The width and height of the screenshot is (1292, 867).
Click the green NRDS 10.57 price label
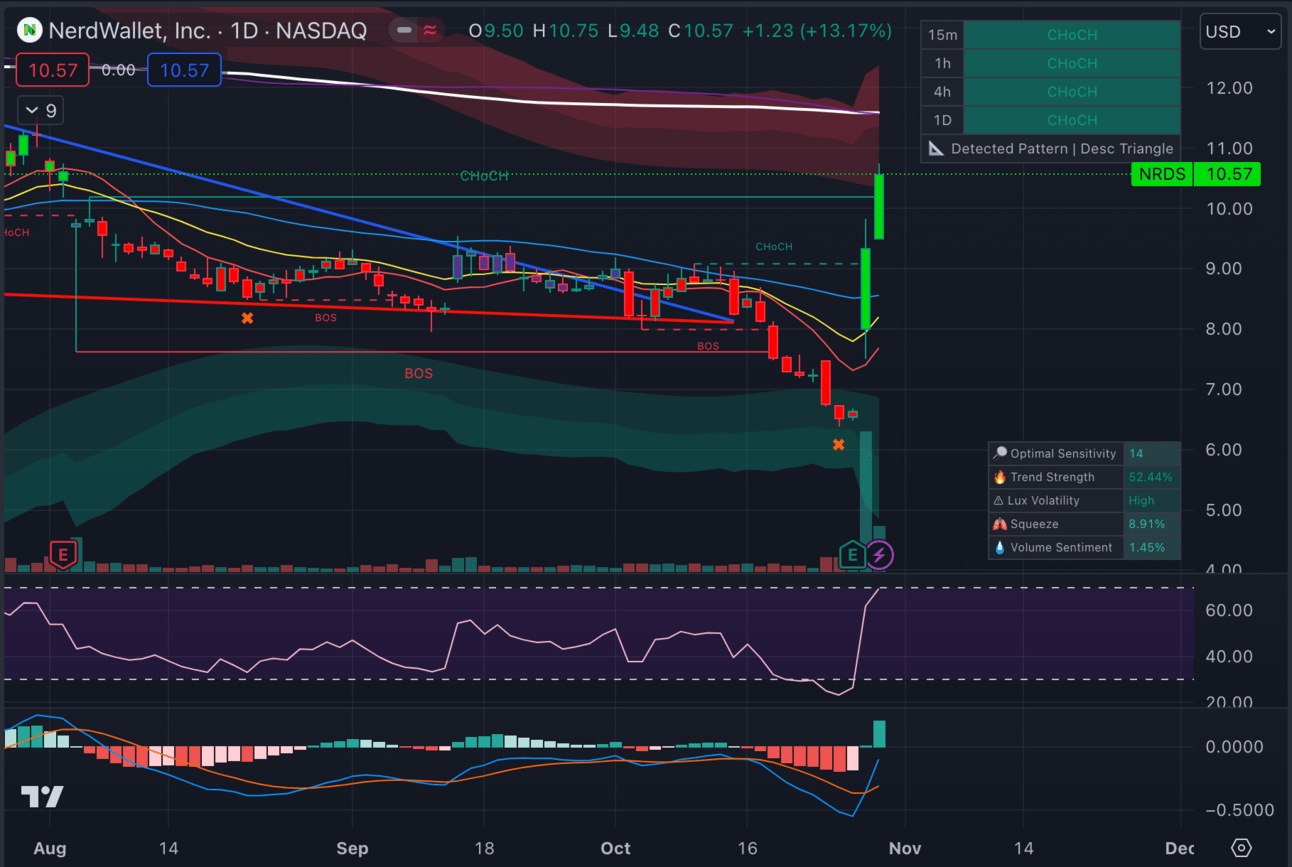(x=1196, y=174)
